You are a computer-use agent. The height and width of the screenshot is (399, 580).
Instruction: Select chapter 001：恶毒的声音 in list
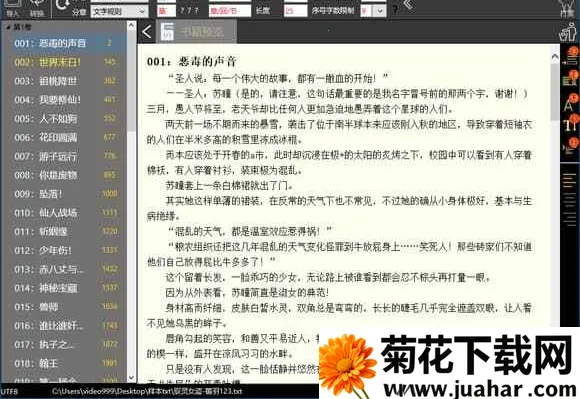(64, 43)
